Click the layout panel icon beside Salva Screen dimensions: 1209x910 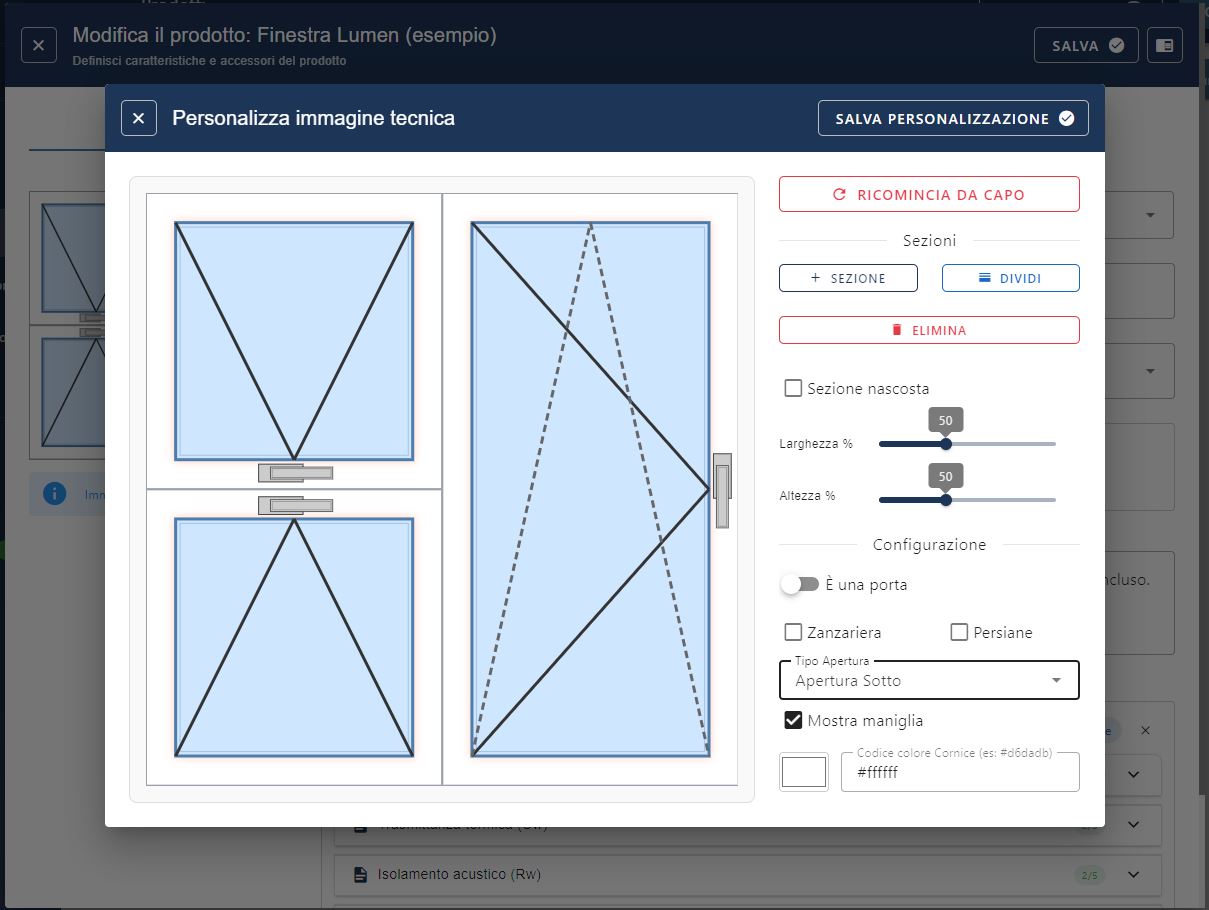pyautogui.click(x=1164, y=45)
